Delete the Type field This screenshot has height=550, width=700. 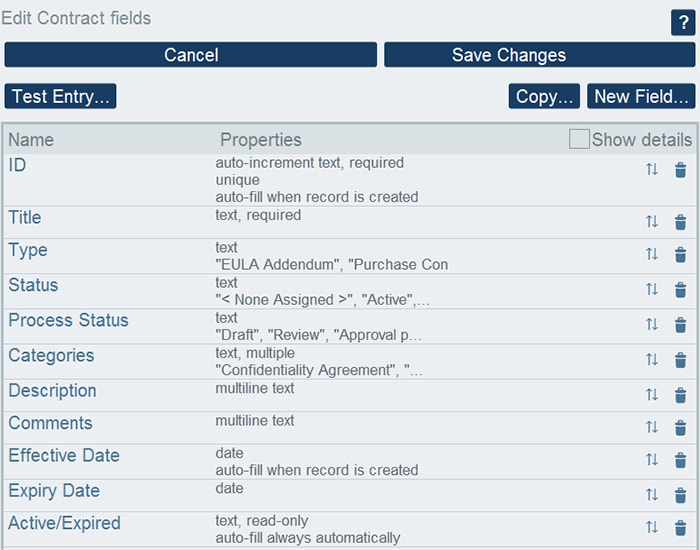[680, 255]
